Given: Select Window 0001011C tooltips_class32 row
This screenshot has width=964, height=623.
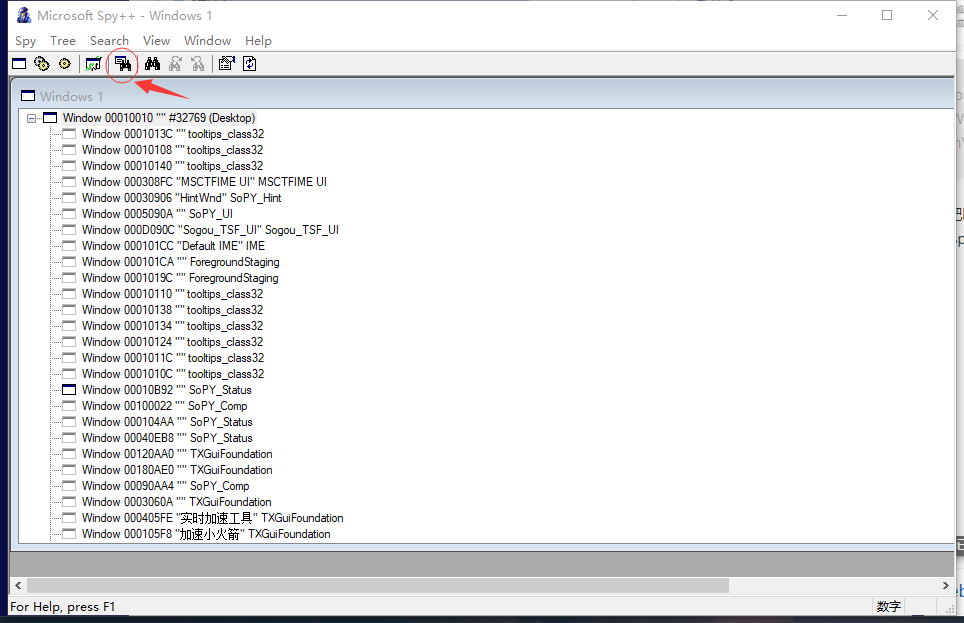Looking at the screenshot, I should pos(173,358).
